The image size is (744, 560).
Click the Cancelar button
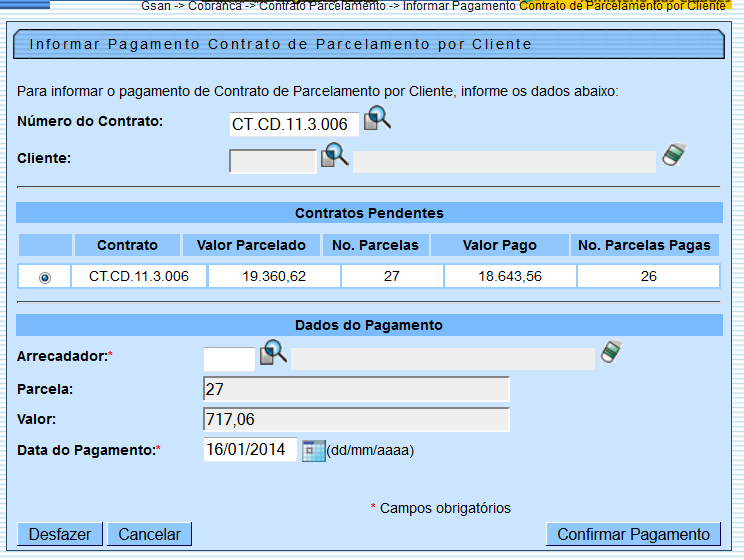point(149,534)
